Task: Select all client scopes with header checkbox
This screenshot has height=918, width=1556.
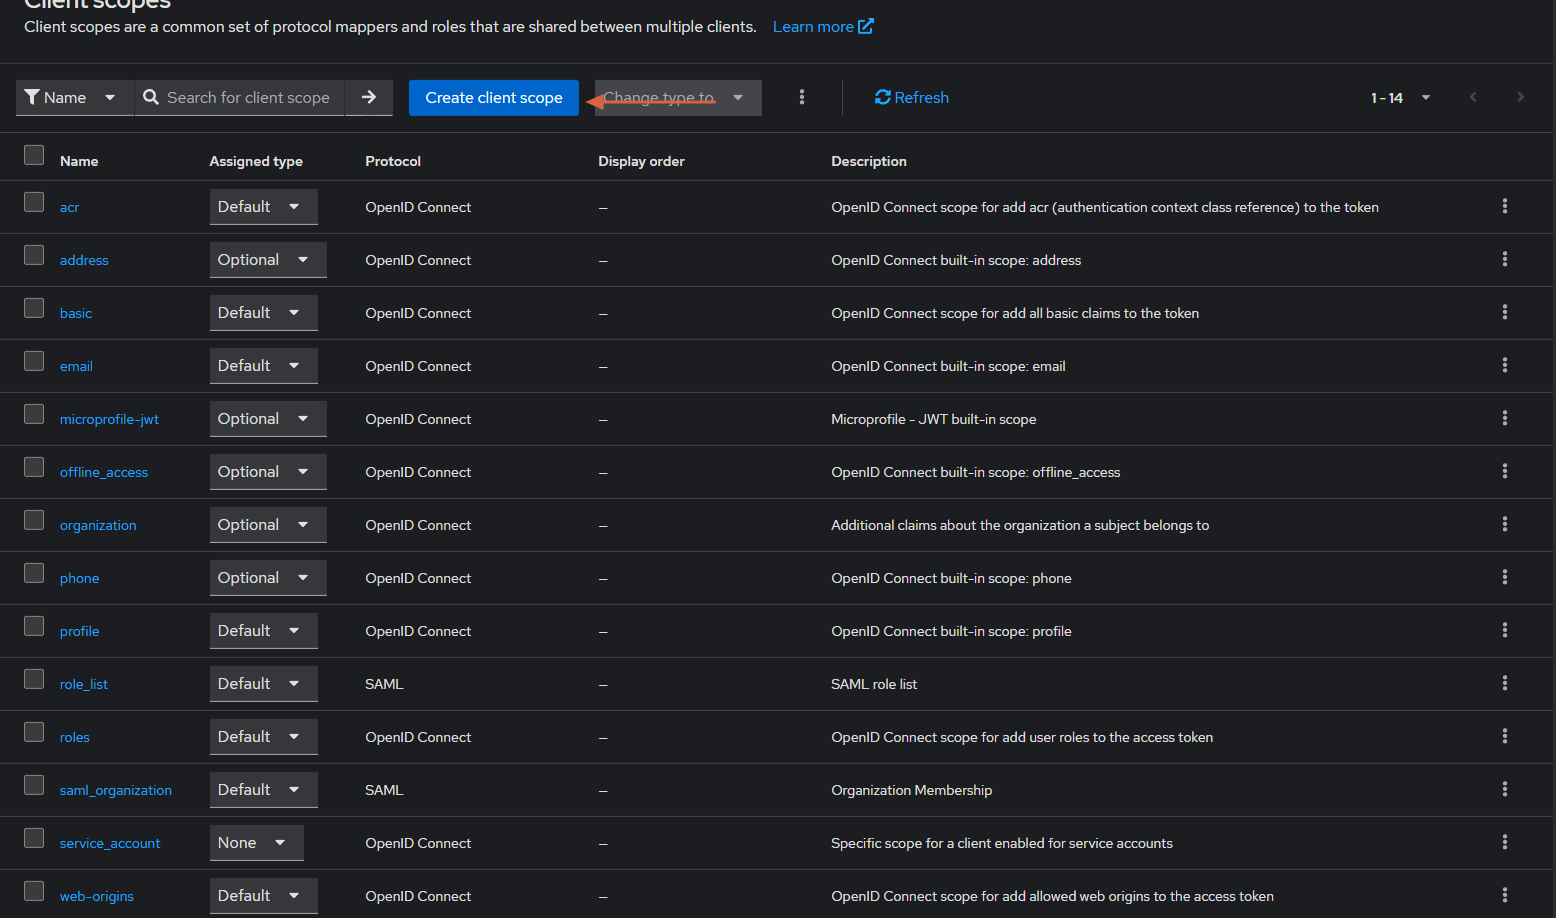Action: pos(34,155)
